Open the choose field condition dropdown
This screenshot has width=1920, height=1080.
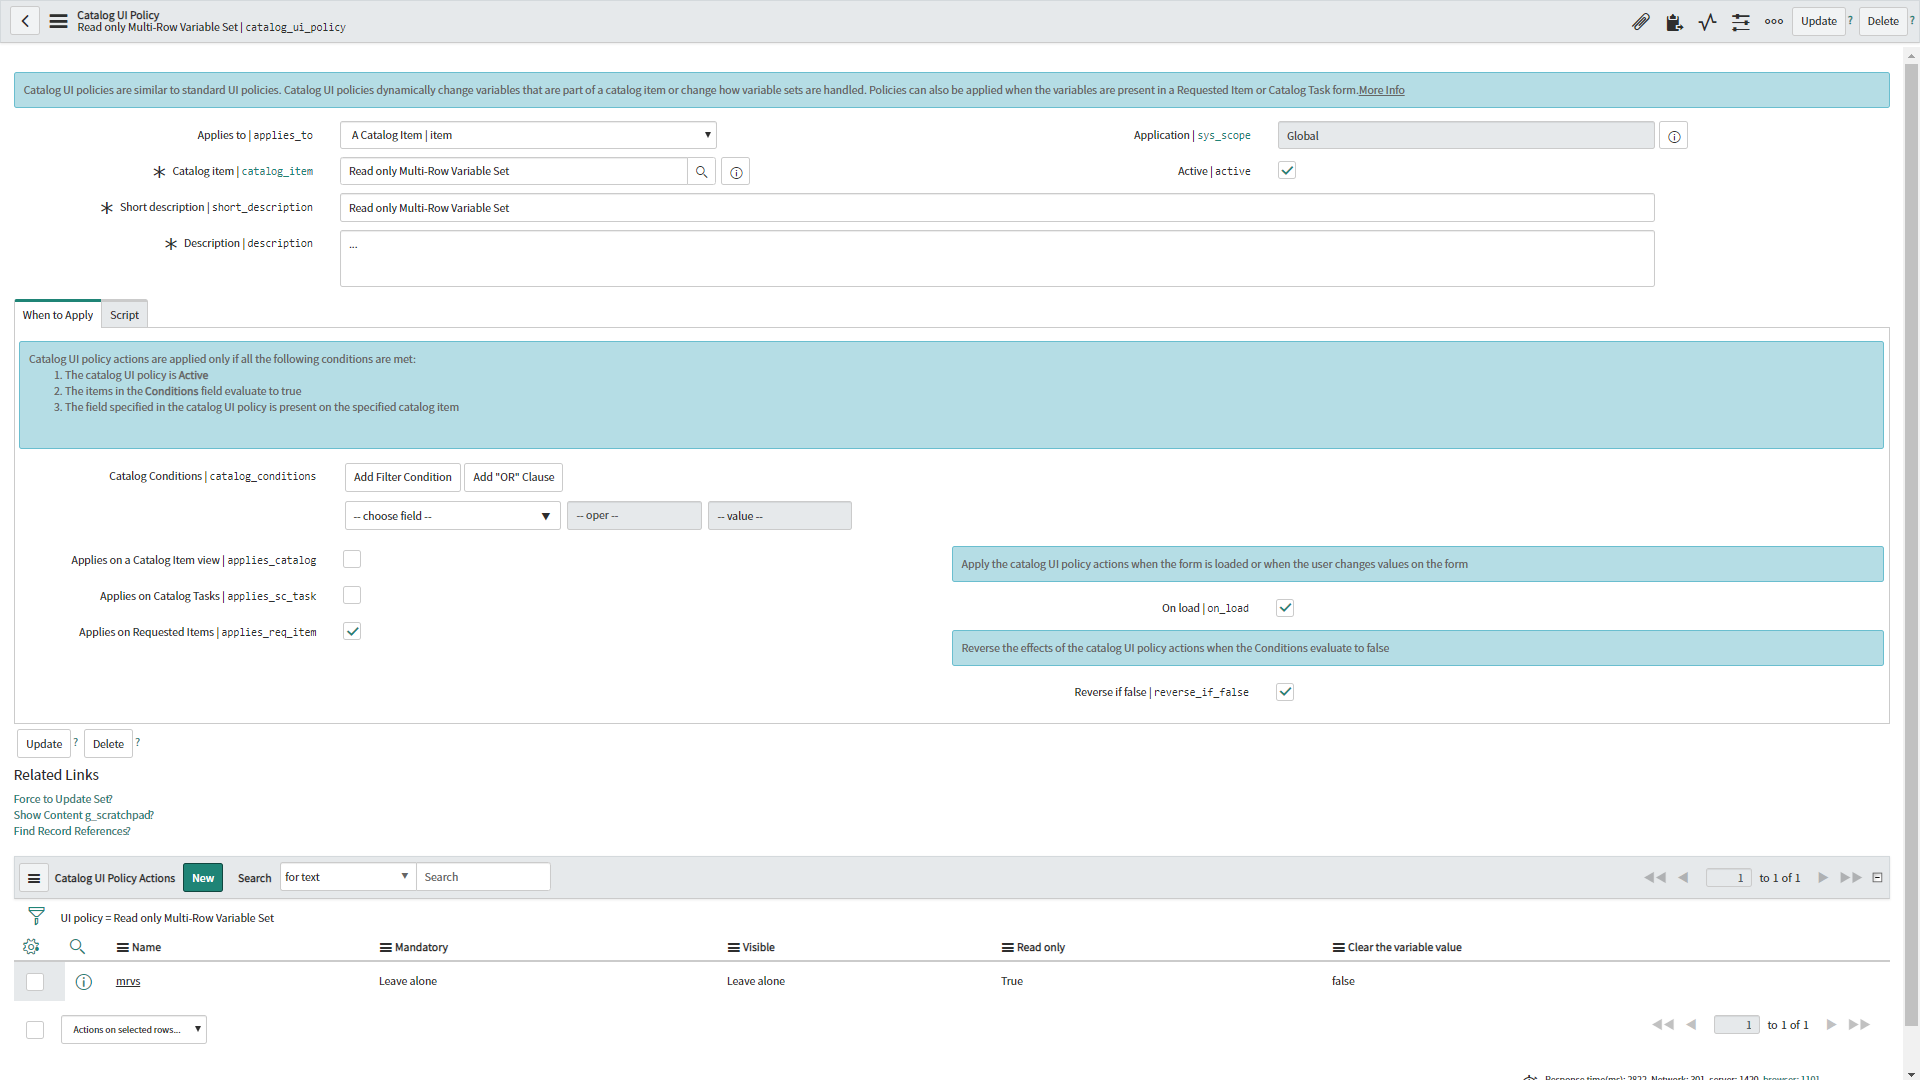[x=453, y=516]
